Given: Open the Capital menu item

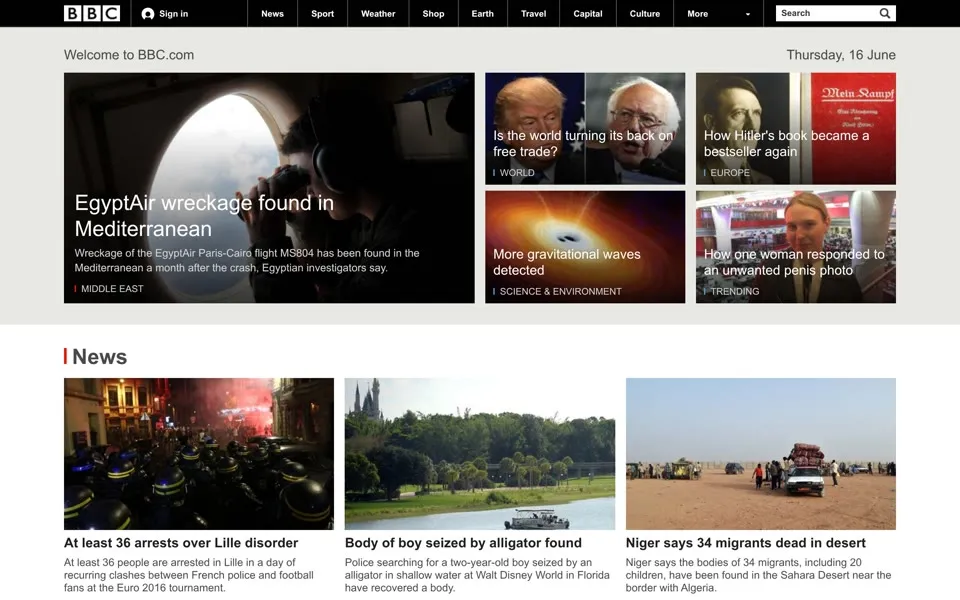Looking at the screenshot, I should (x=588, y=13).
